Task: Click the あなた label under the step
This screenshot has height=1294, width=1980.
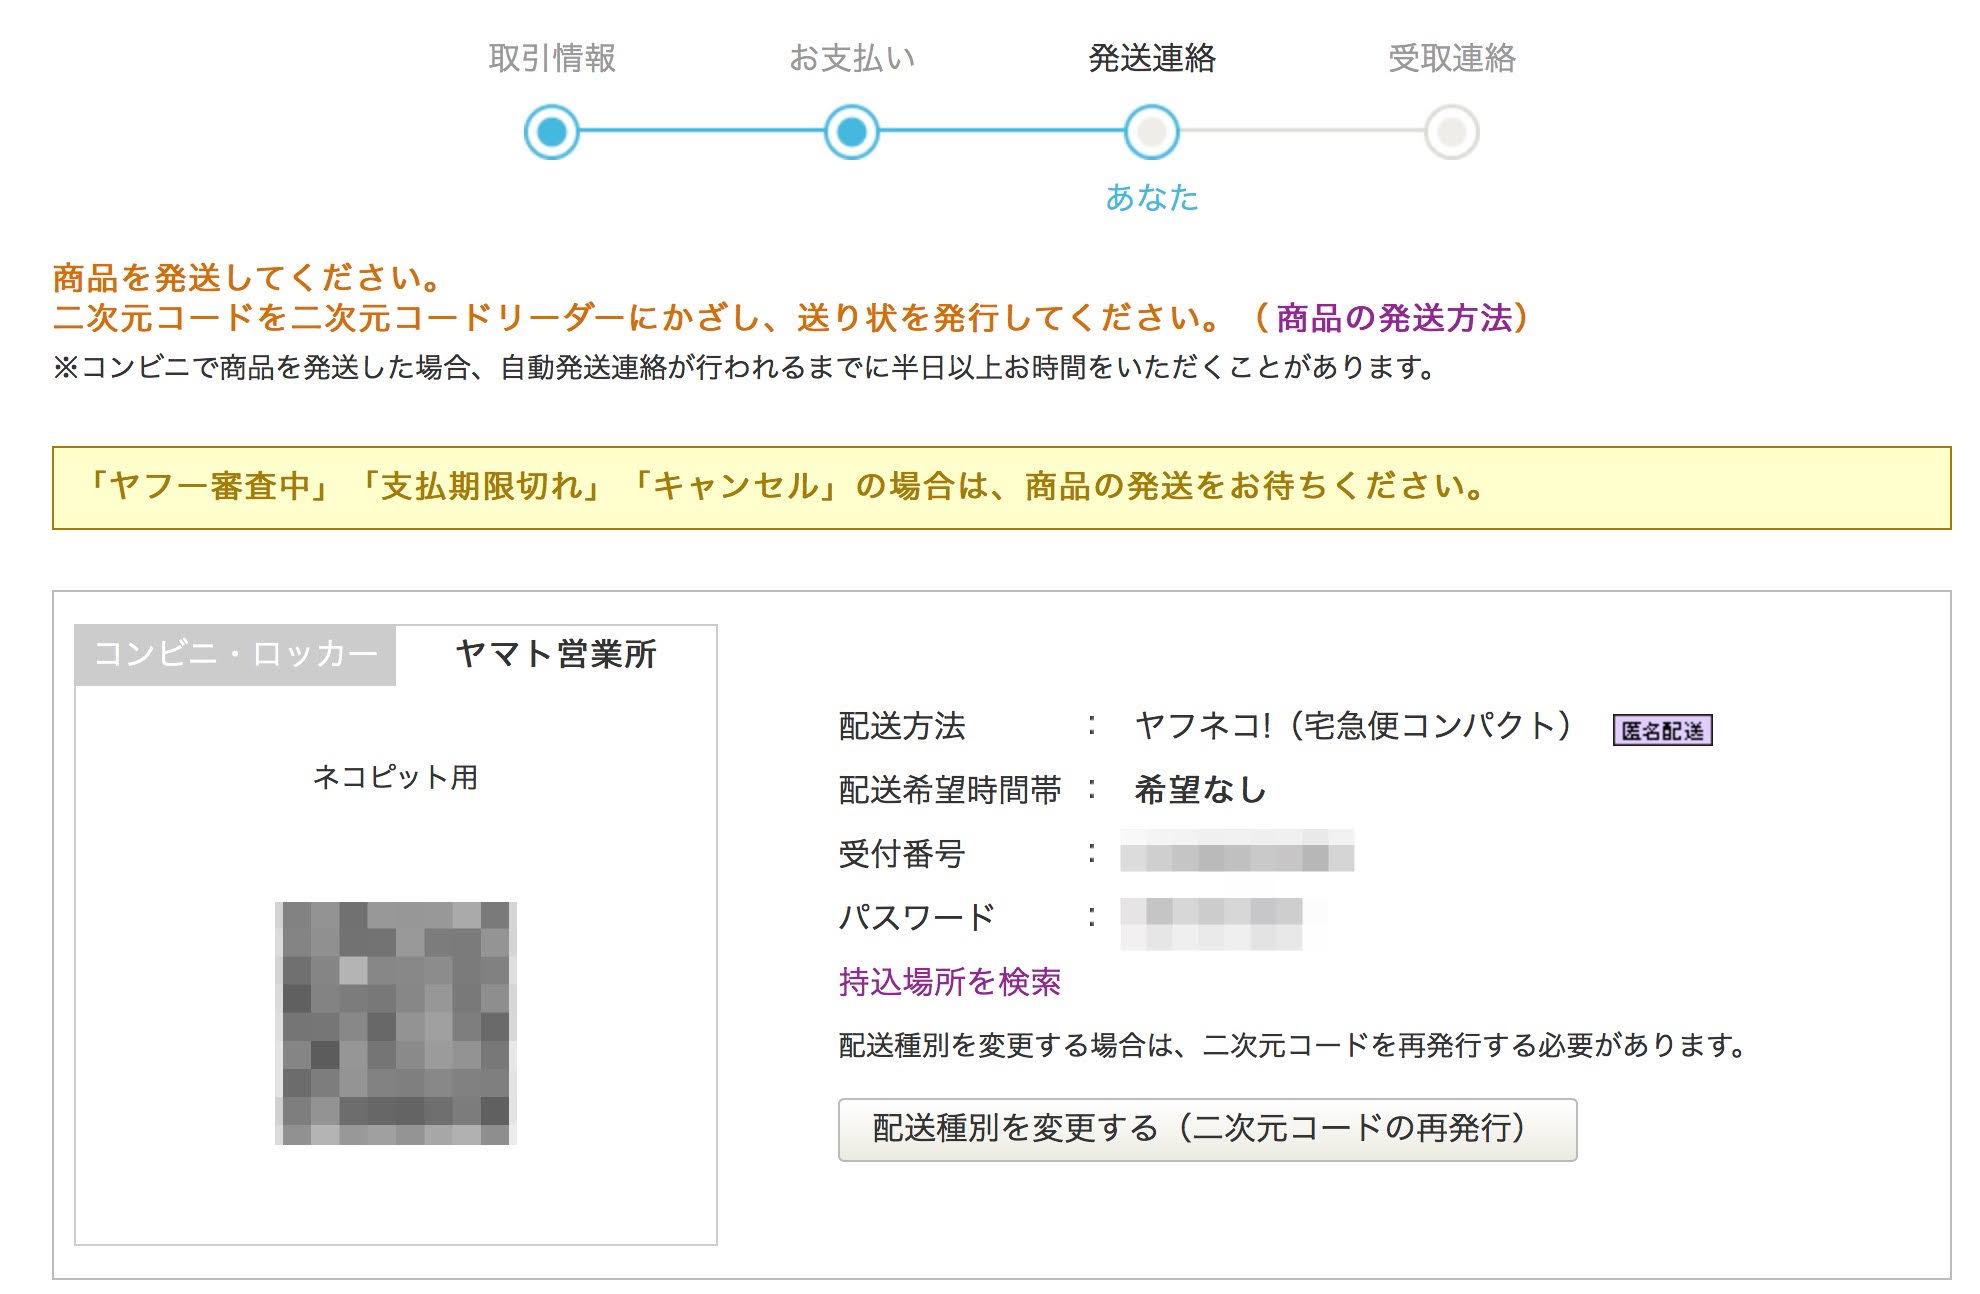Action: tap(1152, 197)
